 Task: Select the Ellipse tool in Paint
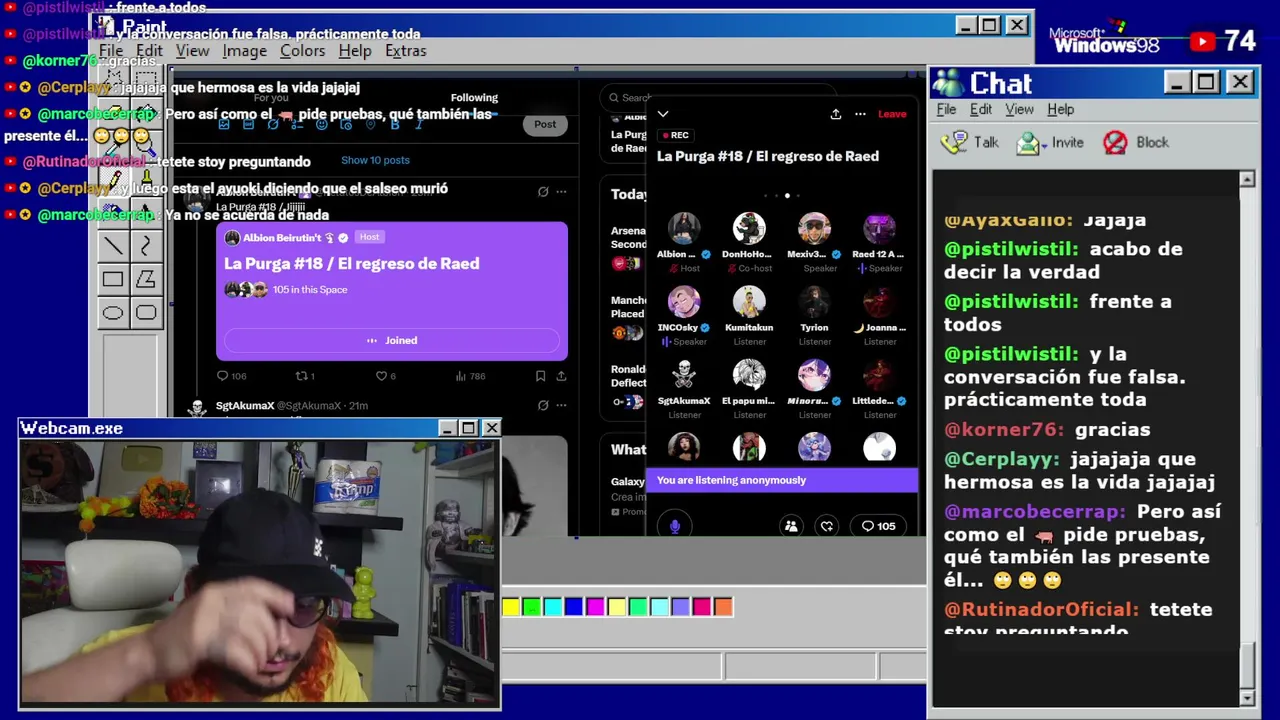click(x=113, y=313)
